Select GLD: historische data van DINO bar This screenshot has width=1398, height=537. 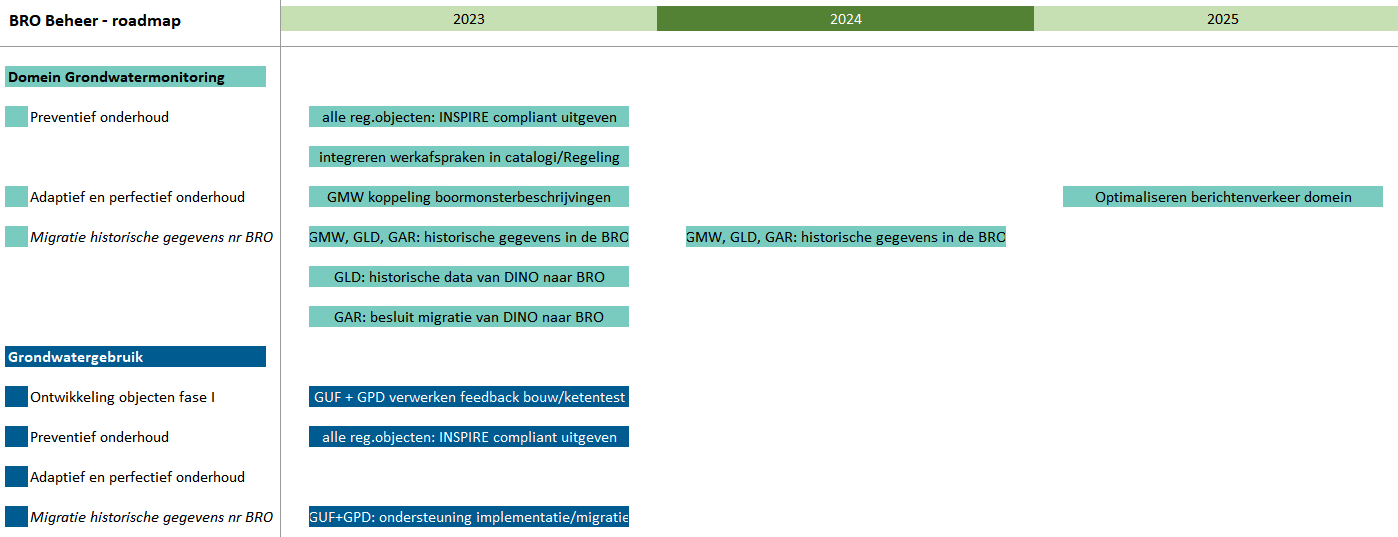pyautogui.click(x=469, y=277)
